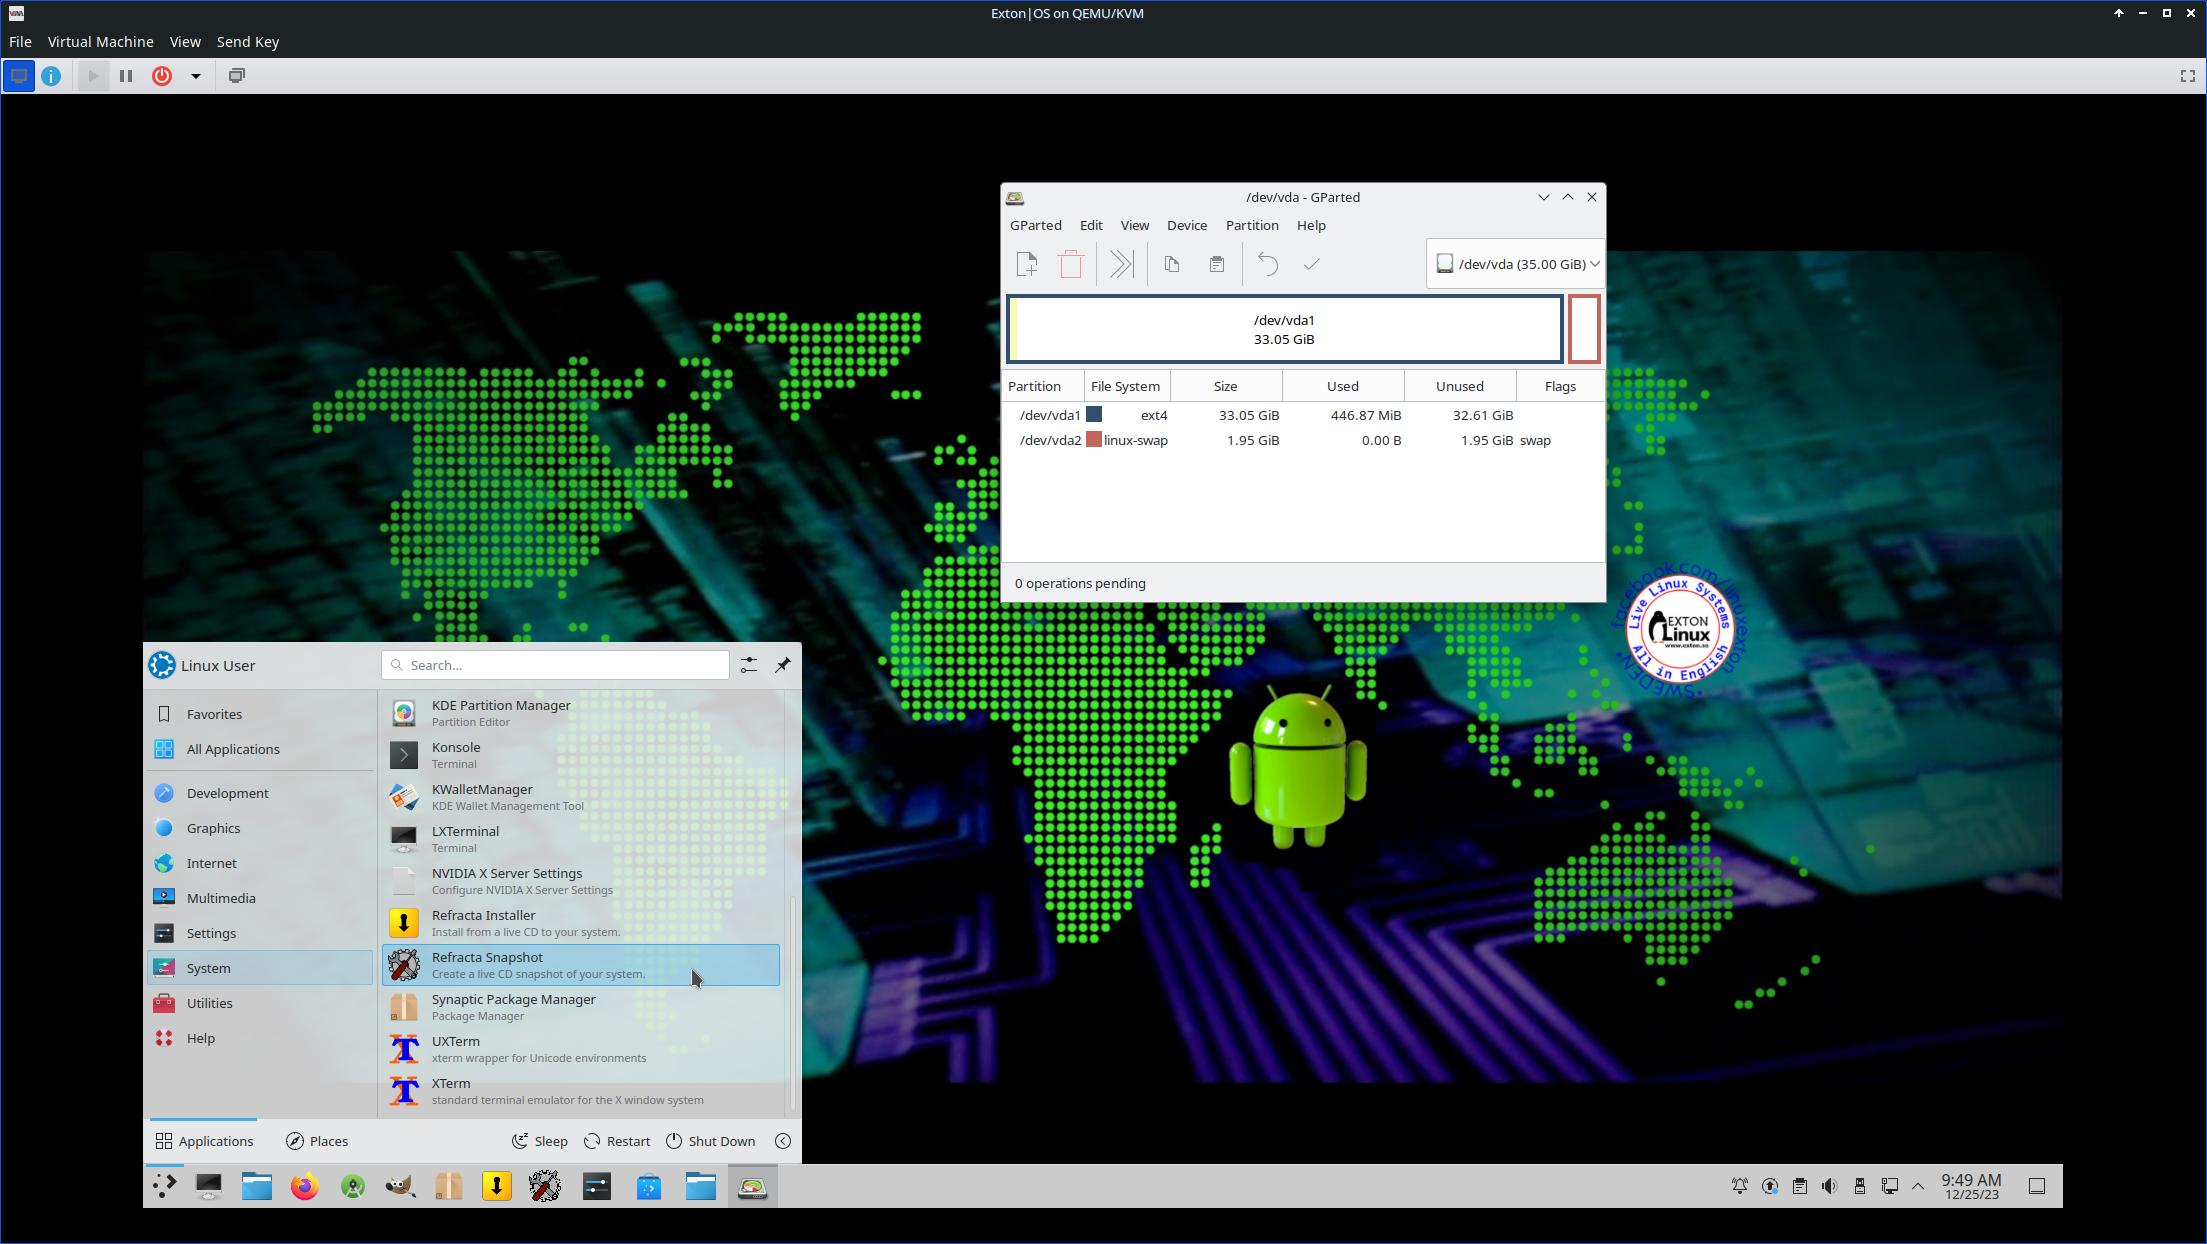Click the File System column header

coord(1127,386)
